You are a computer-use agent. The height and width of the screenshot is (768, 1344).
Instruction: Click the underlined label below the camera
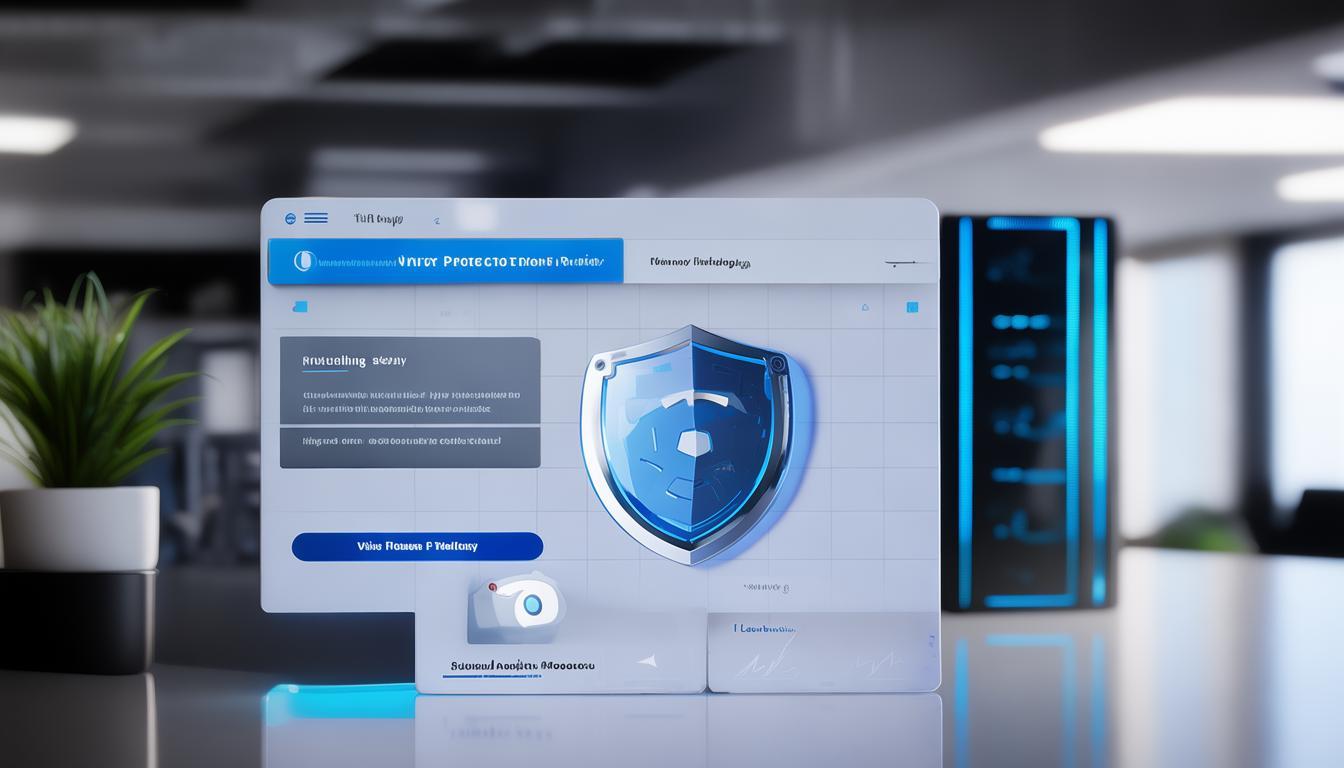tap(522, 665)
